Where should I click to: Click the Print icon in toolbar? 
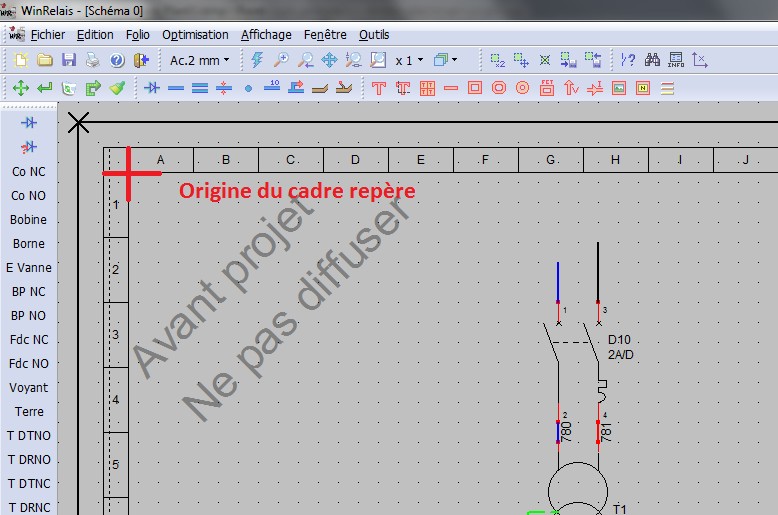point(92,60)
